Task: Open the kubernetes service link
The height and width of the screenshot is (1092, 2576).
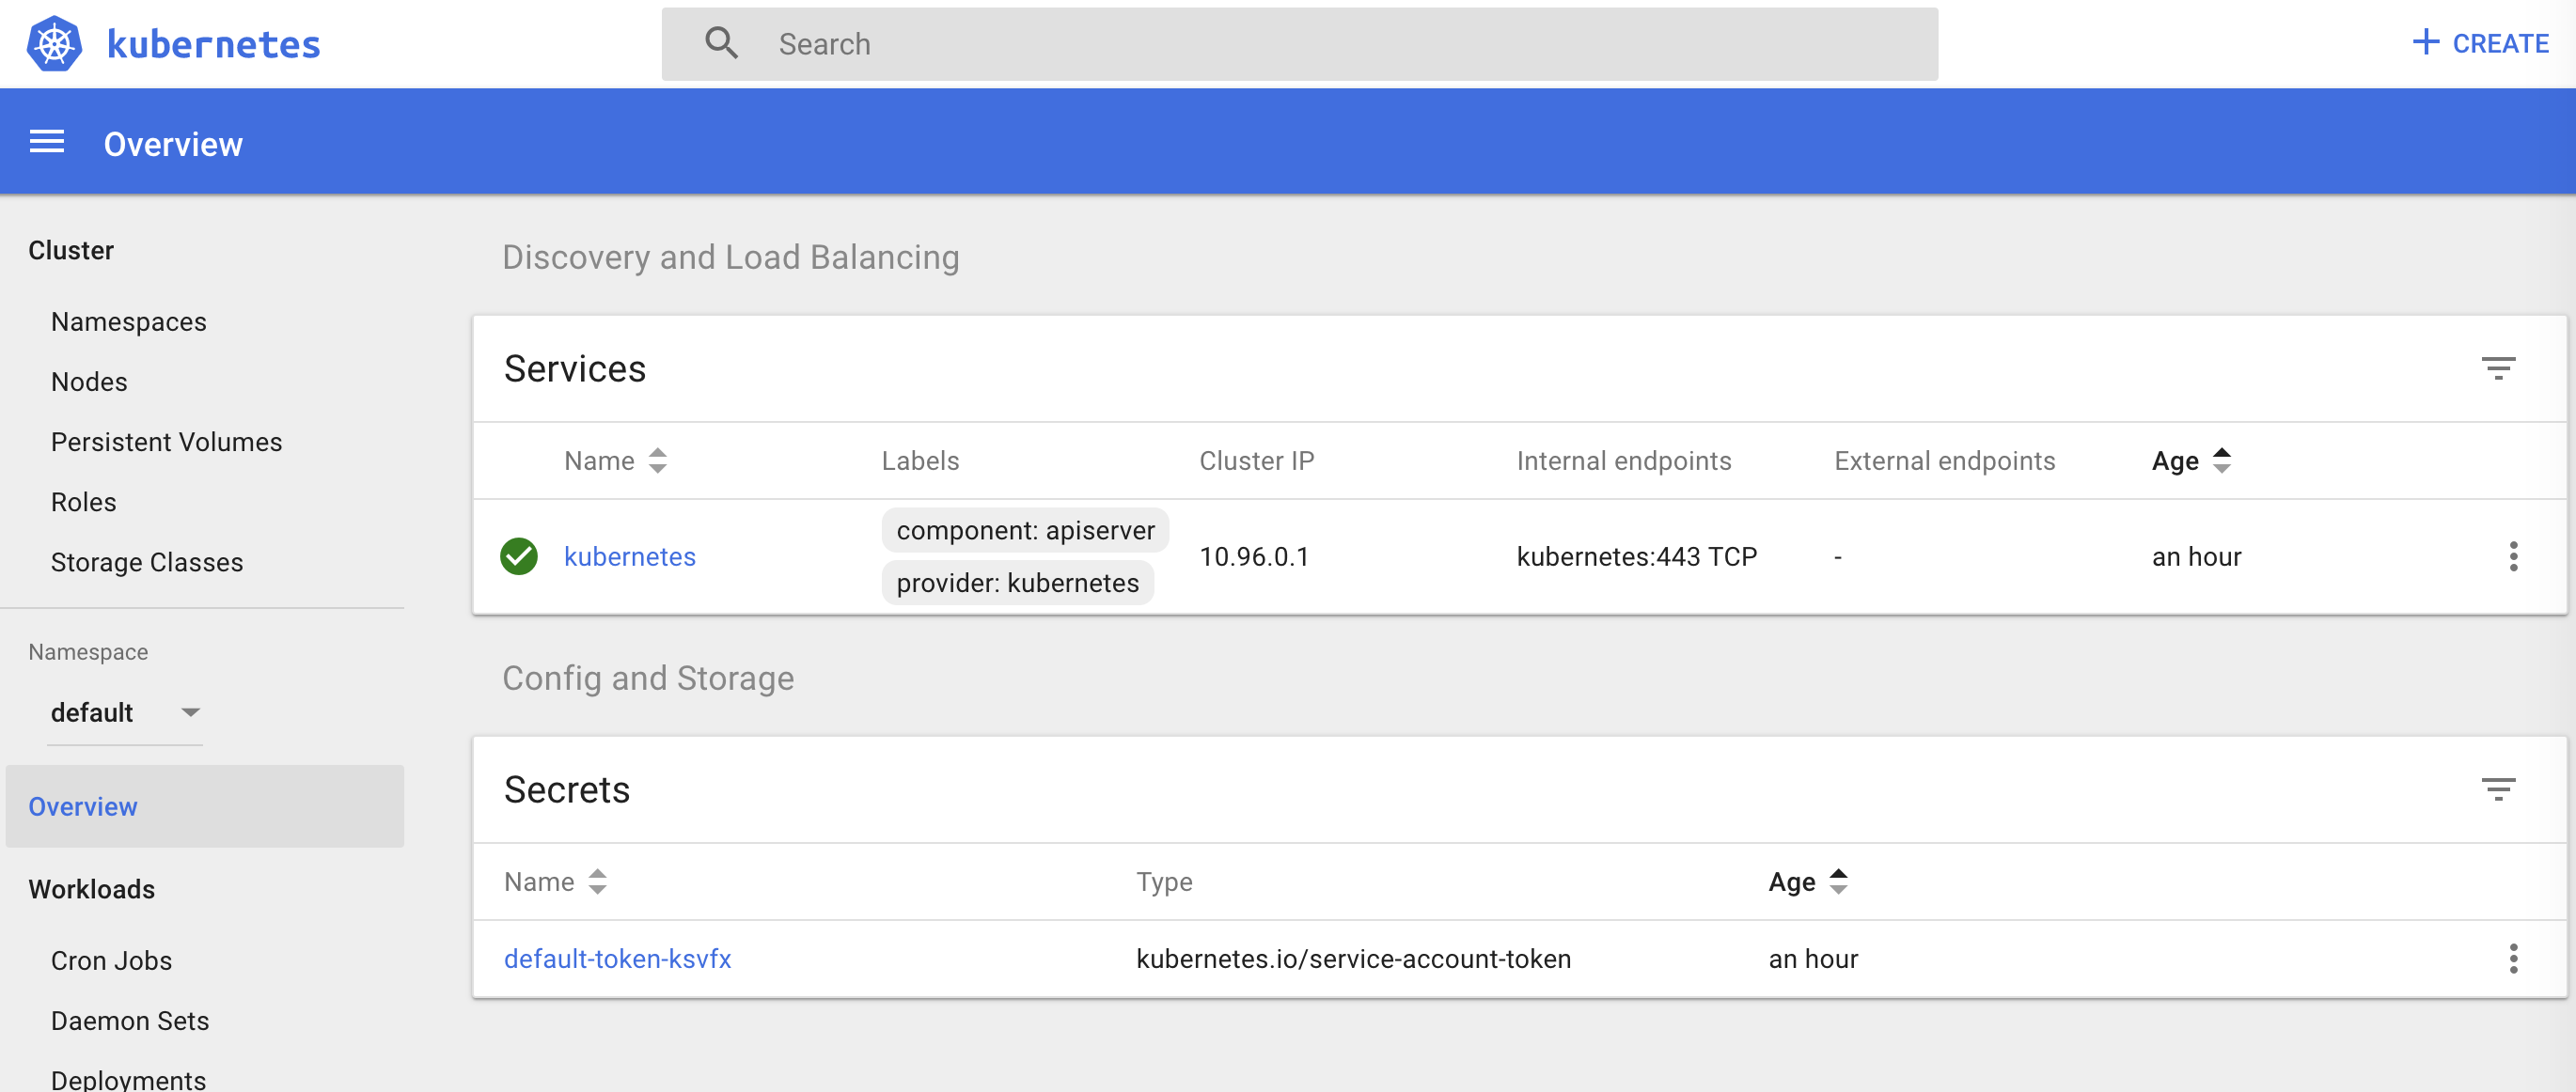Action: click(x=629, y=556)
